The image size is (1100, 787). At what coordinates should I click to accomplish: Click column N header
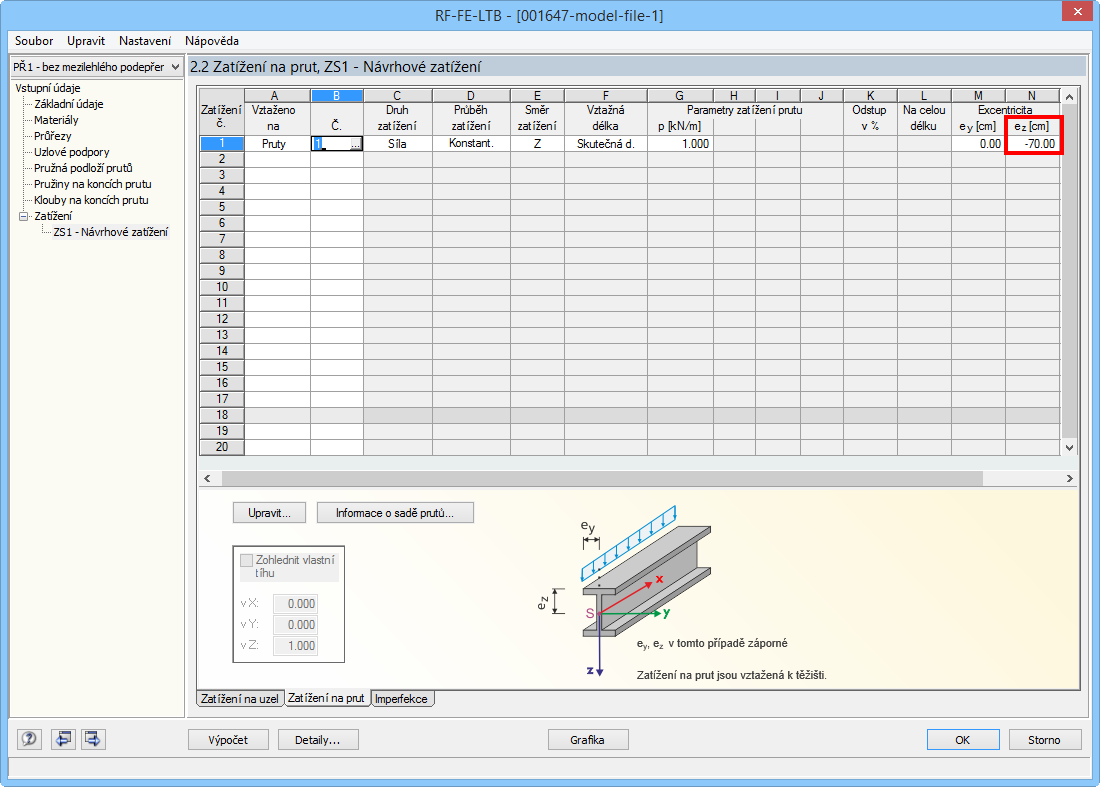click(1032, 96)
